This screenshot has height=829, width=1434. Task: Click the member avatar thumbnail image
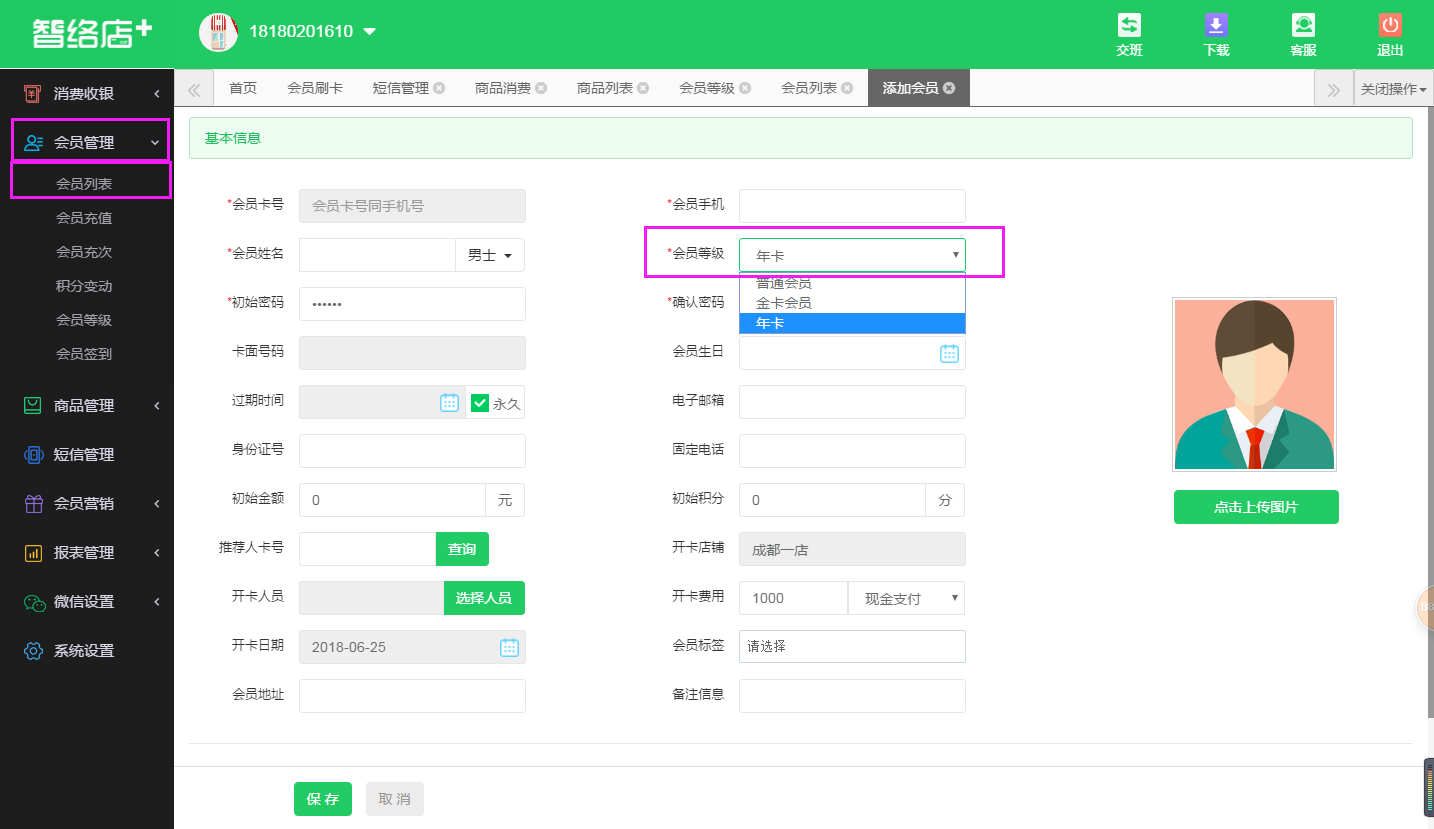(x=1254, y=384)
